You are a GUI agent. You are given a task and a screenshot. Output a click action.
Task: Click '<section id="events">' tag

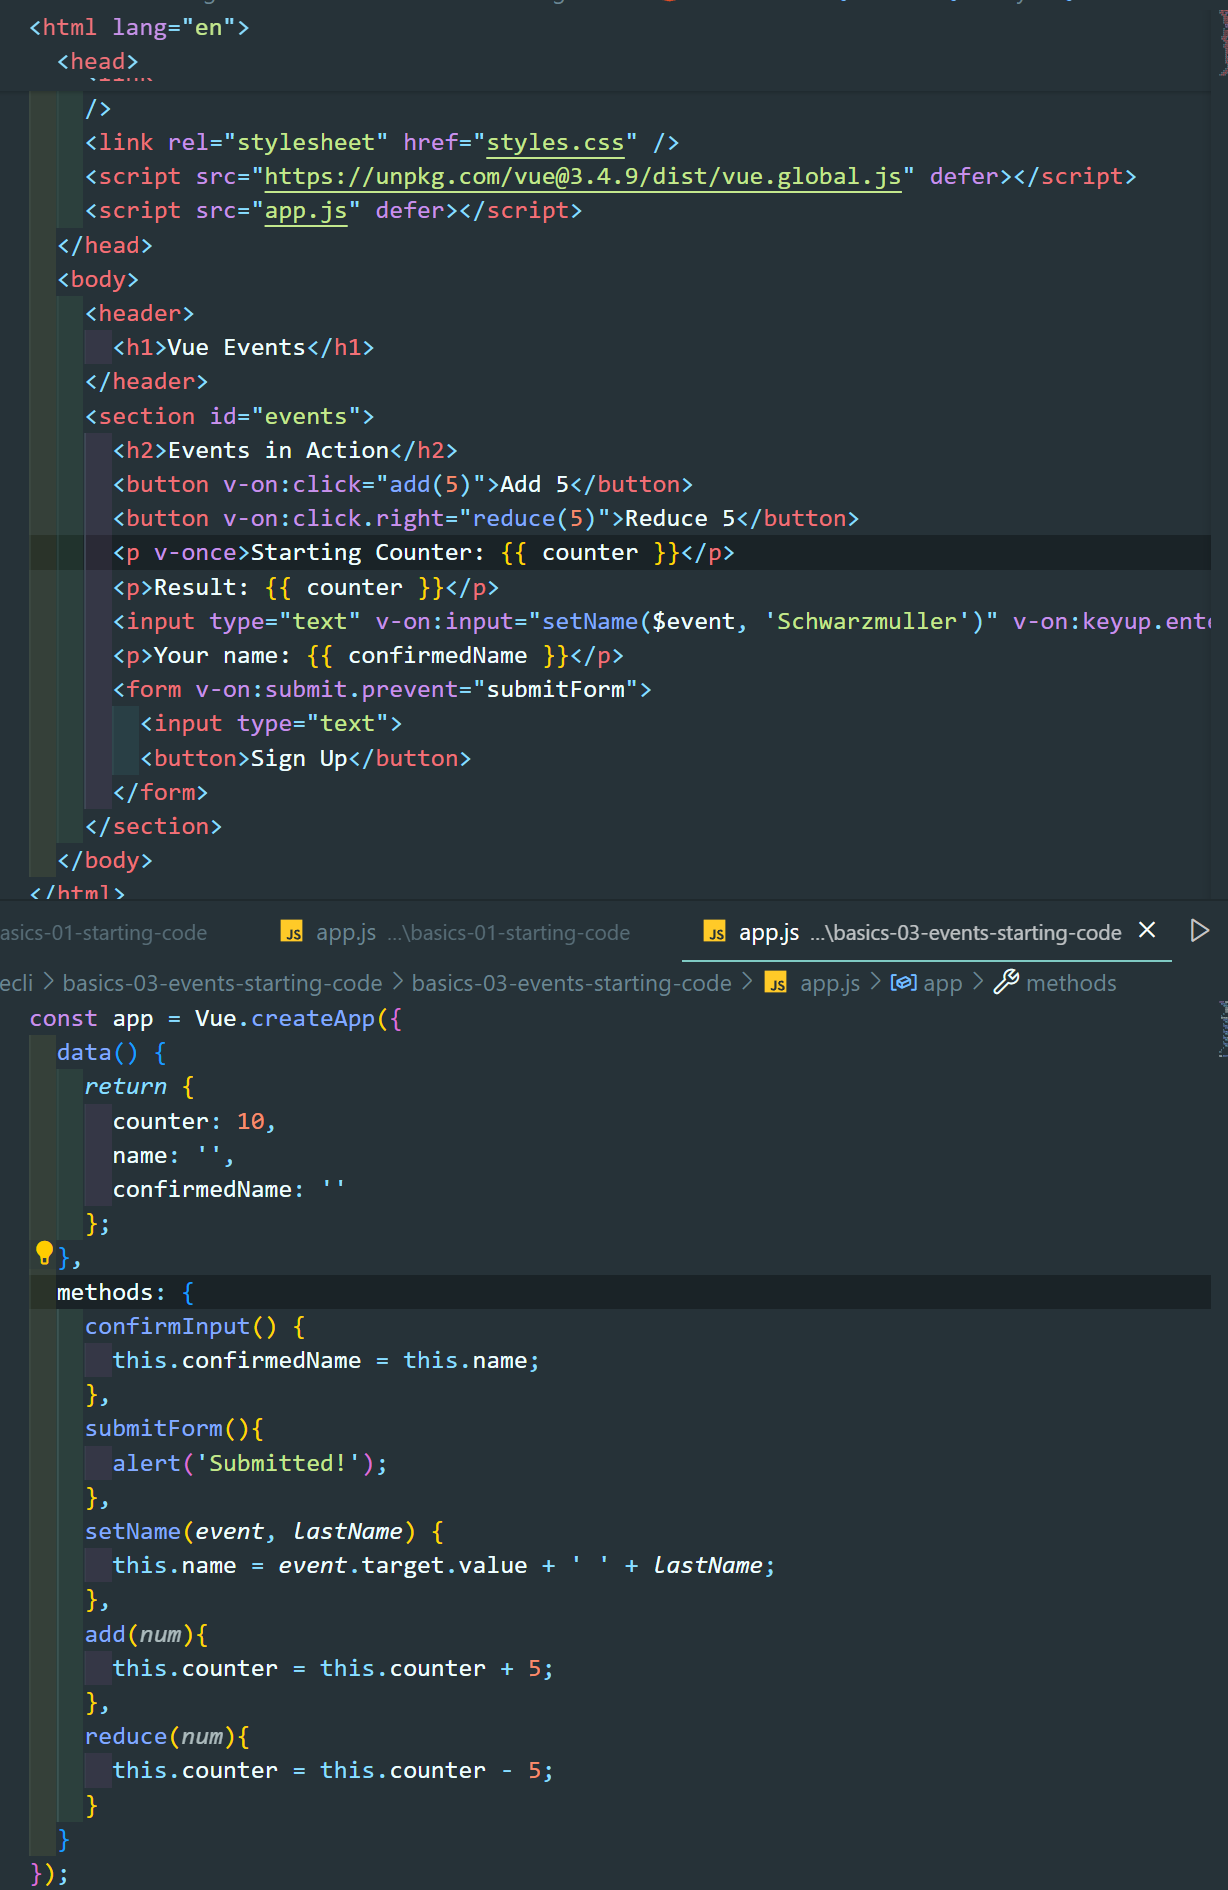click(x=230, y=416)
